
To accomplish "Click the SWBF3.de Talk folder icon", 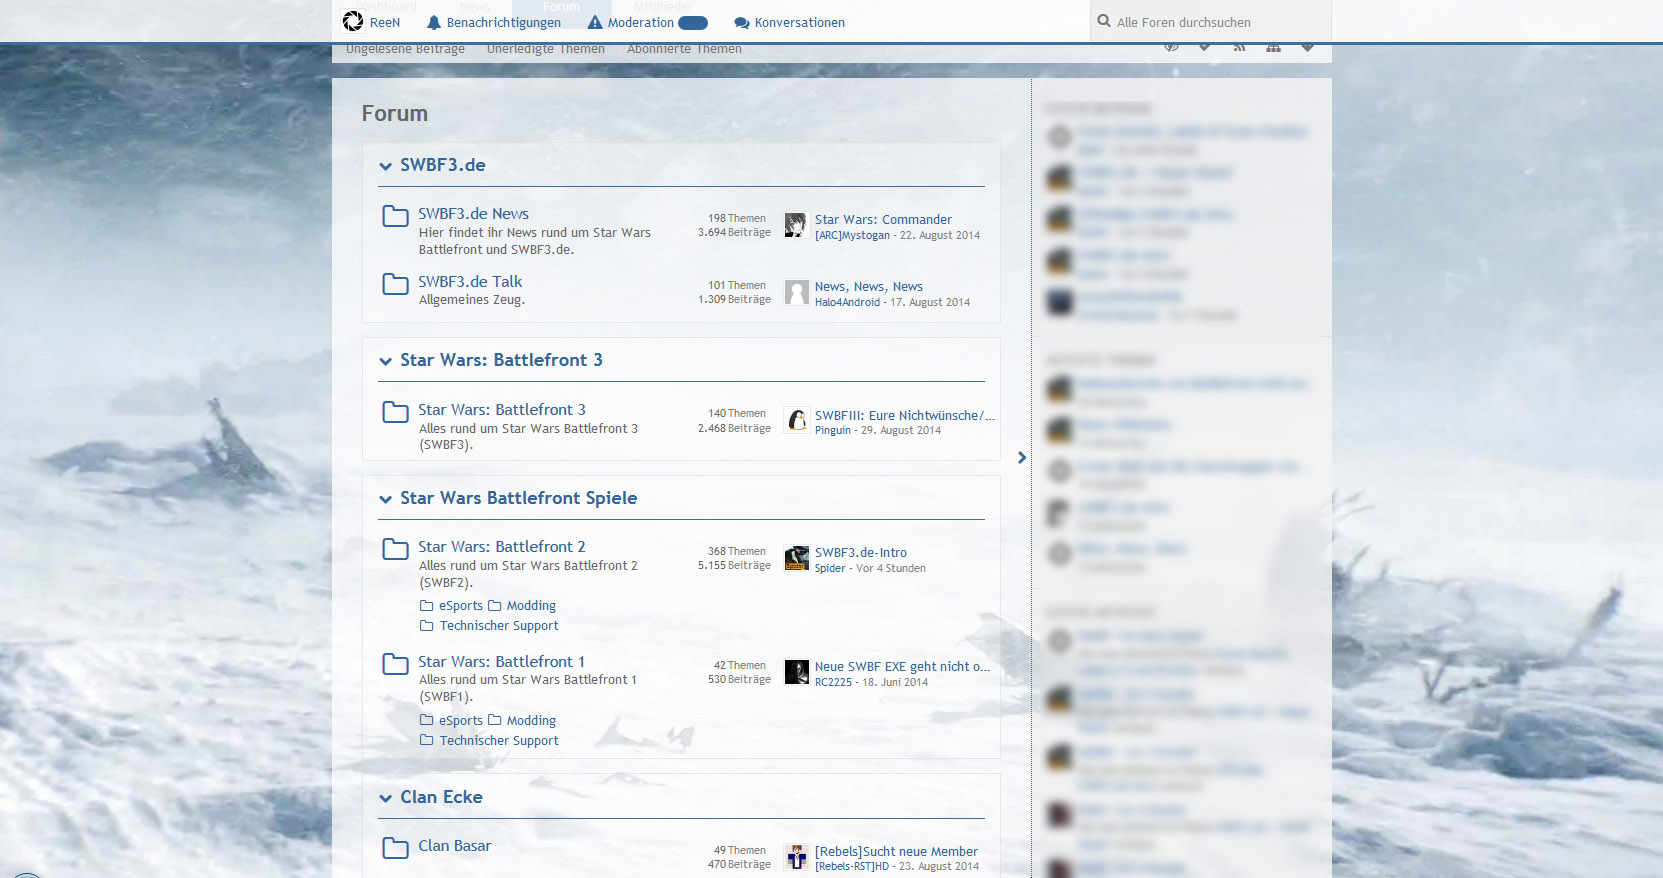I will click(396, 284).
